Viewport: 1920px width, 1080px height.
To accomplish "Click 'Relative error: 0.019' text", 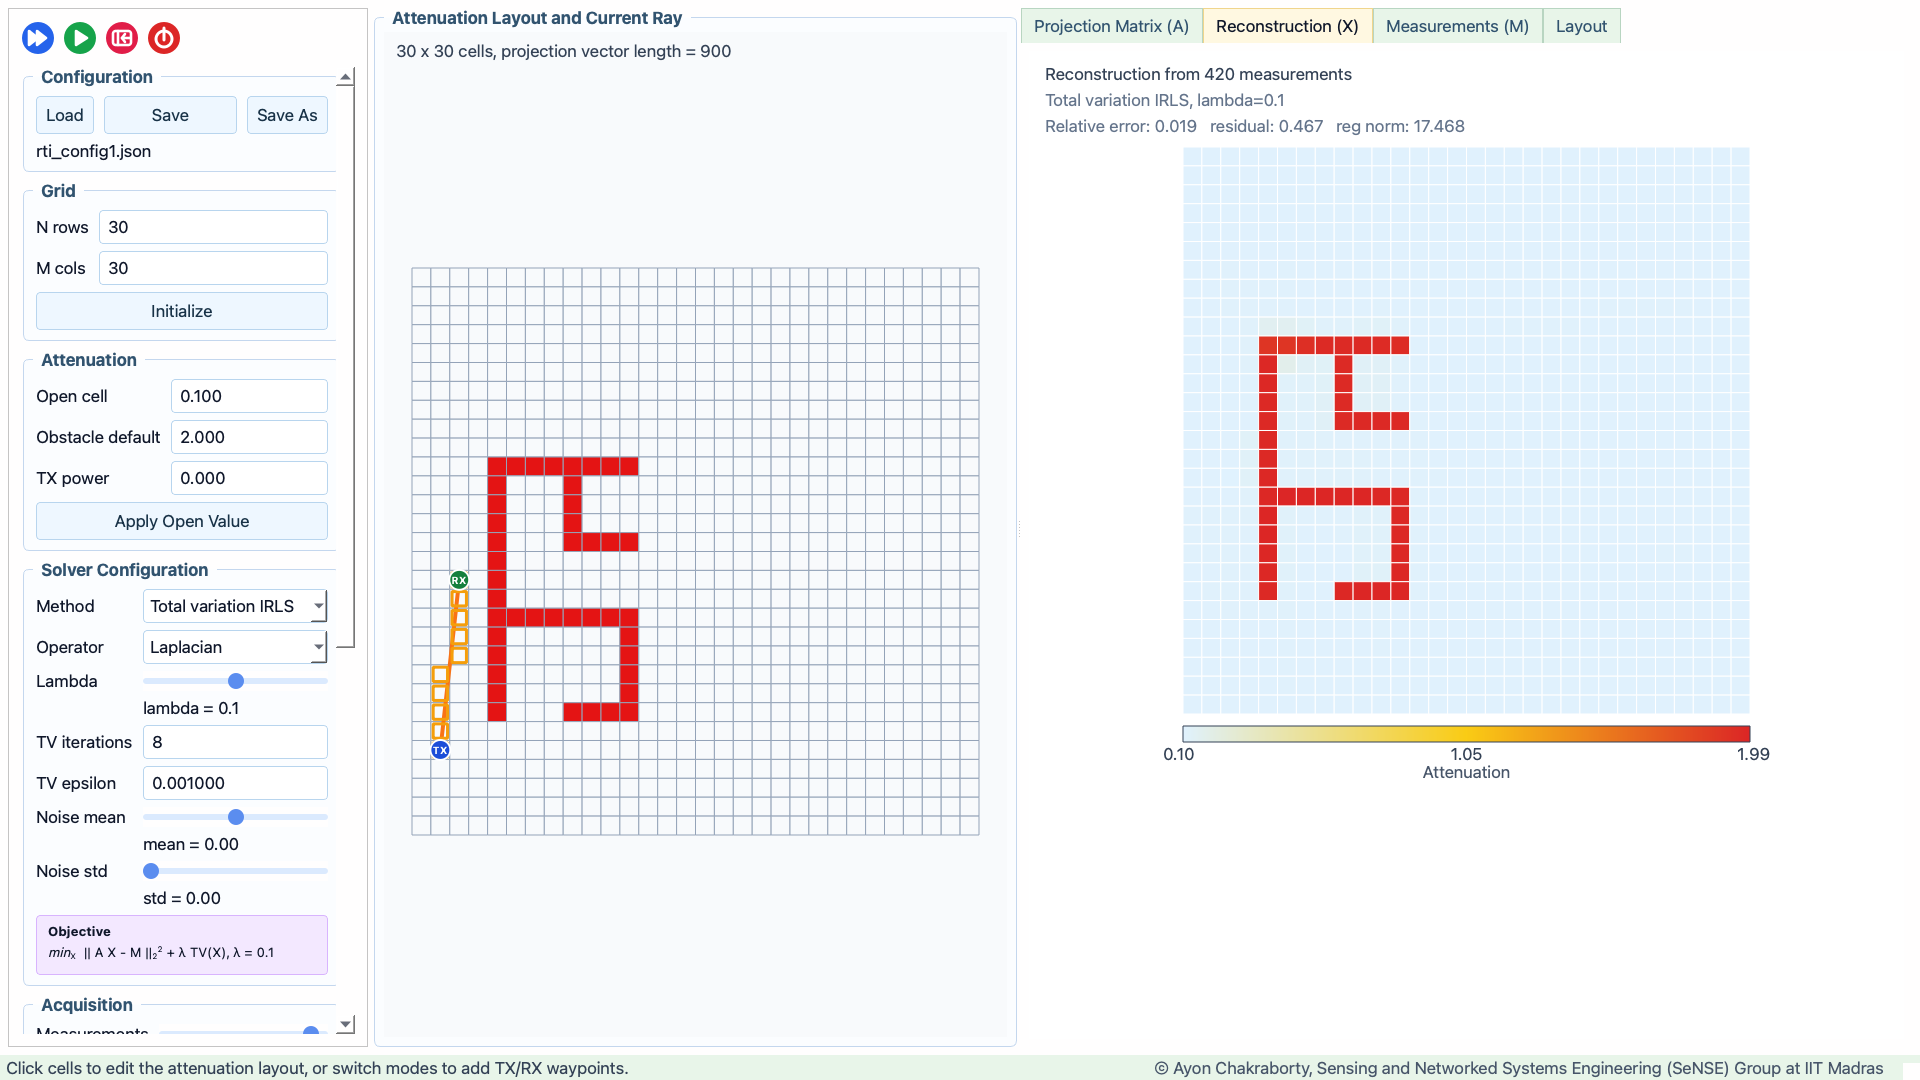I will [1121, 126].
